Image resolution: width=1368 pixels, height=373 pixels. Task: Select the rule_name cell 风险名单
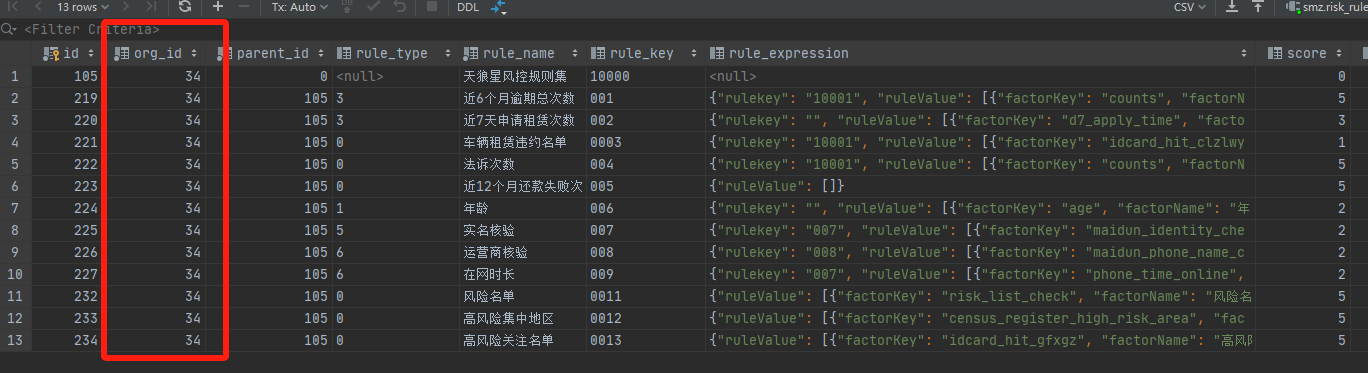coord(522,296)
